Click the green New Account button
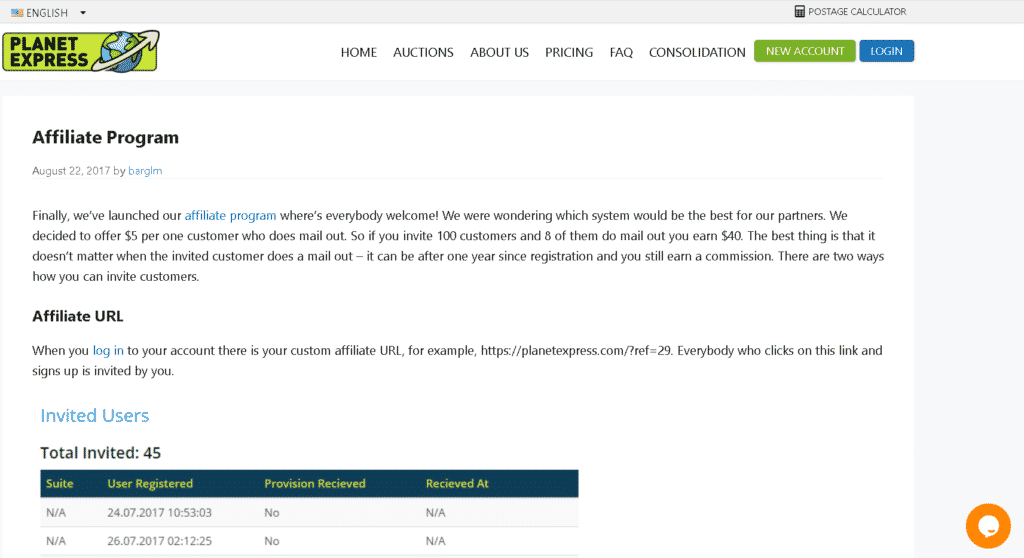The width and height of the screenshot is (1024, 558). coord(805,51)
